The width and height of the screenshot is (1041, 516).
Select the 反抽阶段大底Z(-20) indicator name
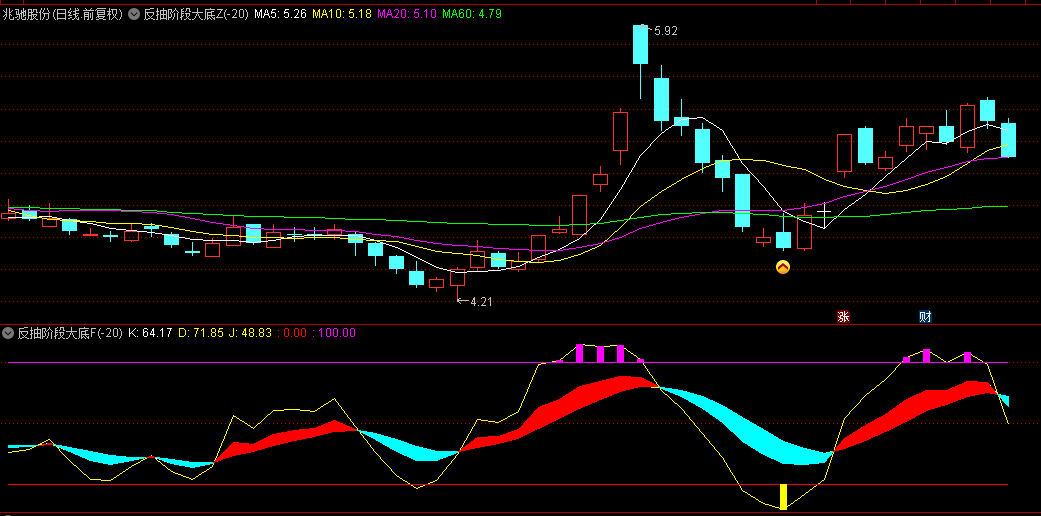[196, 15]
